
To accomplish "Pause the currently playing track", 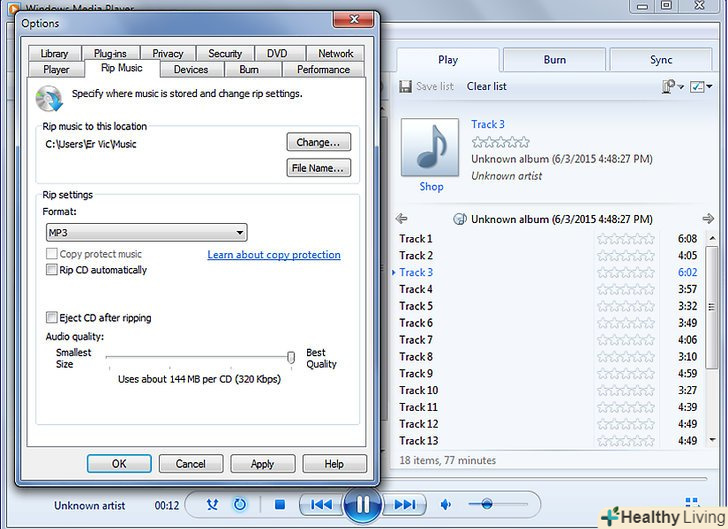I will (363, 504).
